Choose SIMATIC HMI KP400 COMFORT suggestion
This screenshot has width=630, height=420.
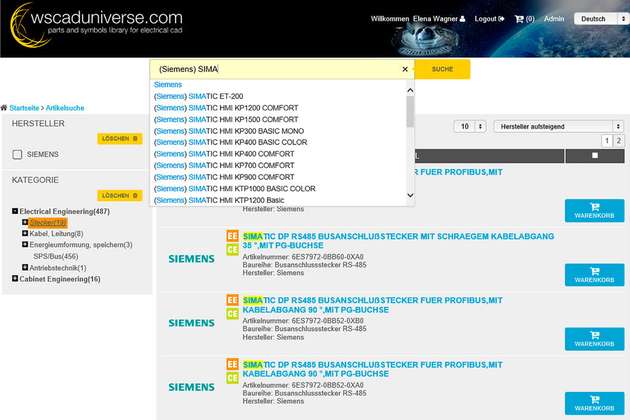coord(224,154)
